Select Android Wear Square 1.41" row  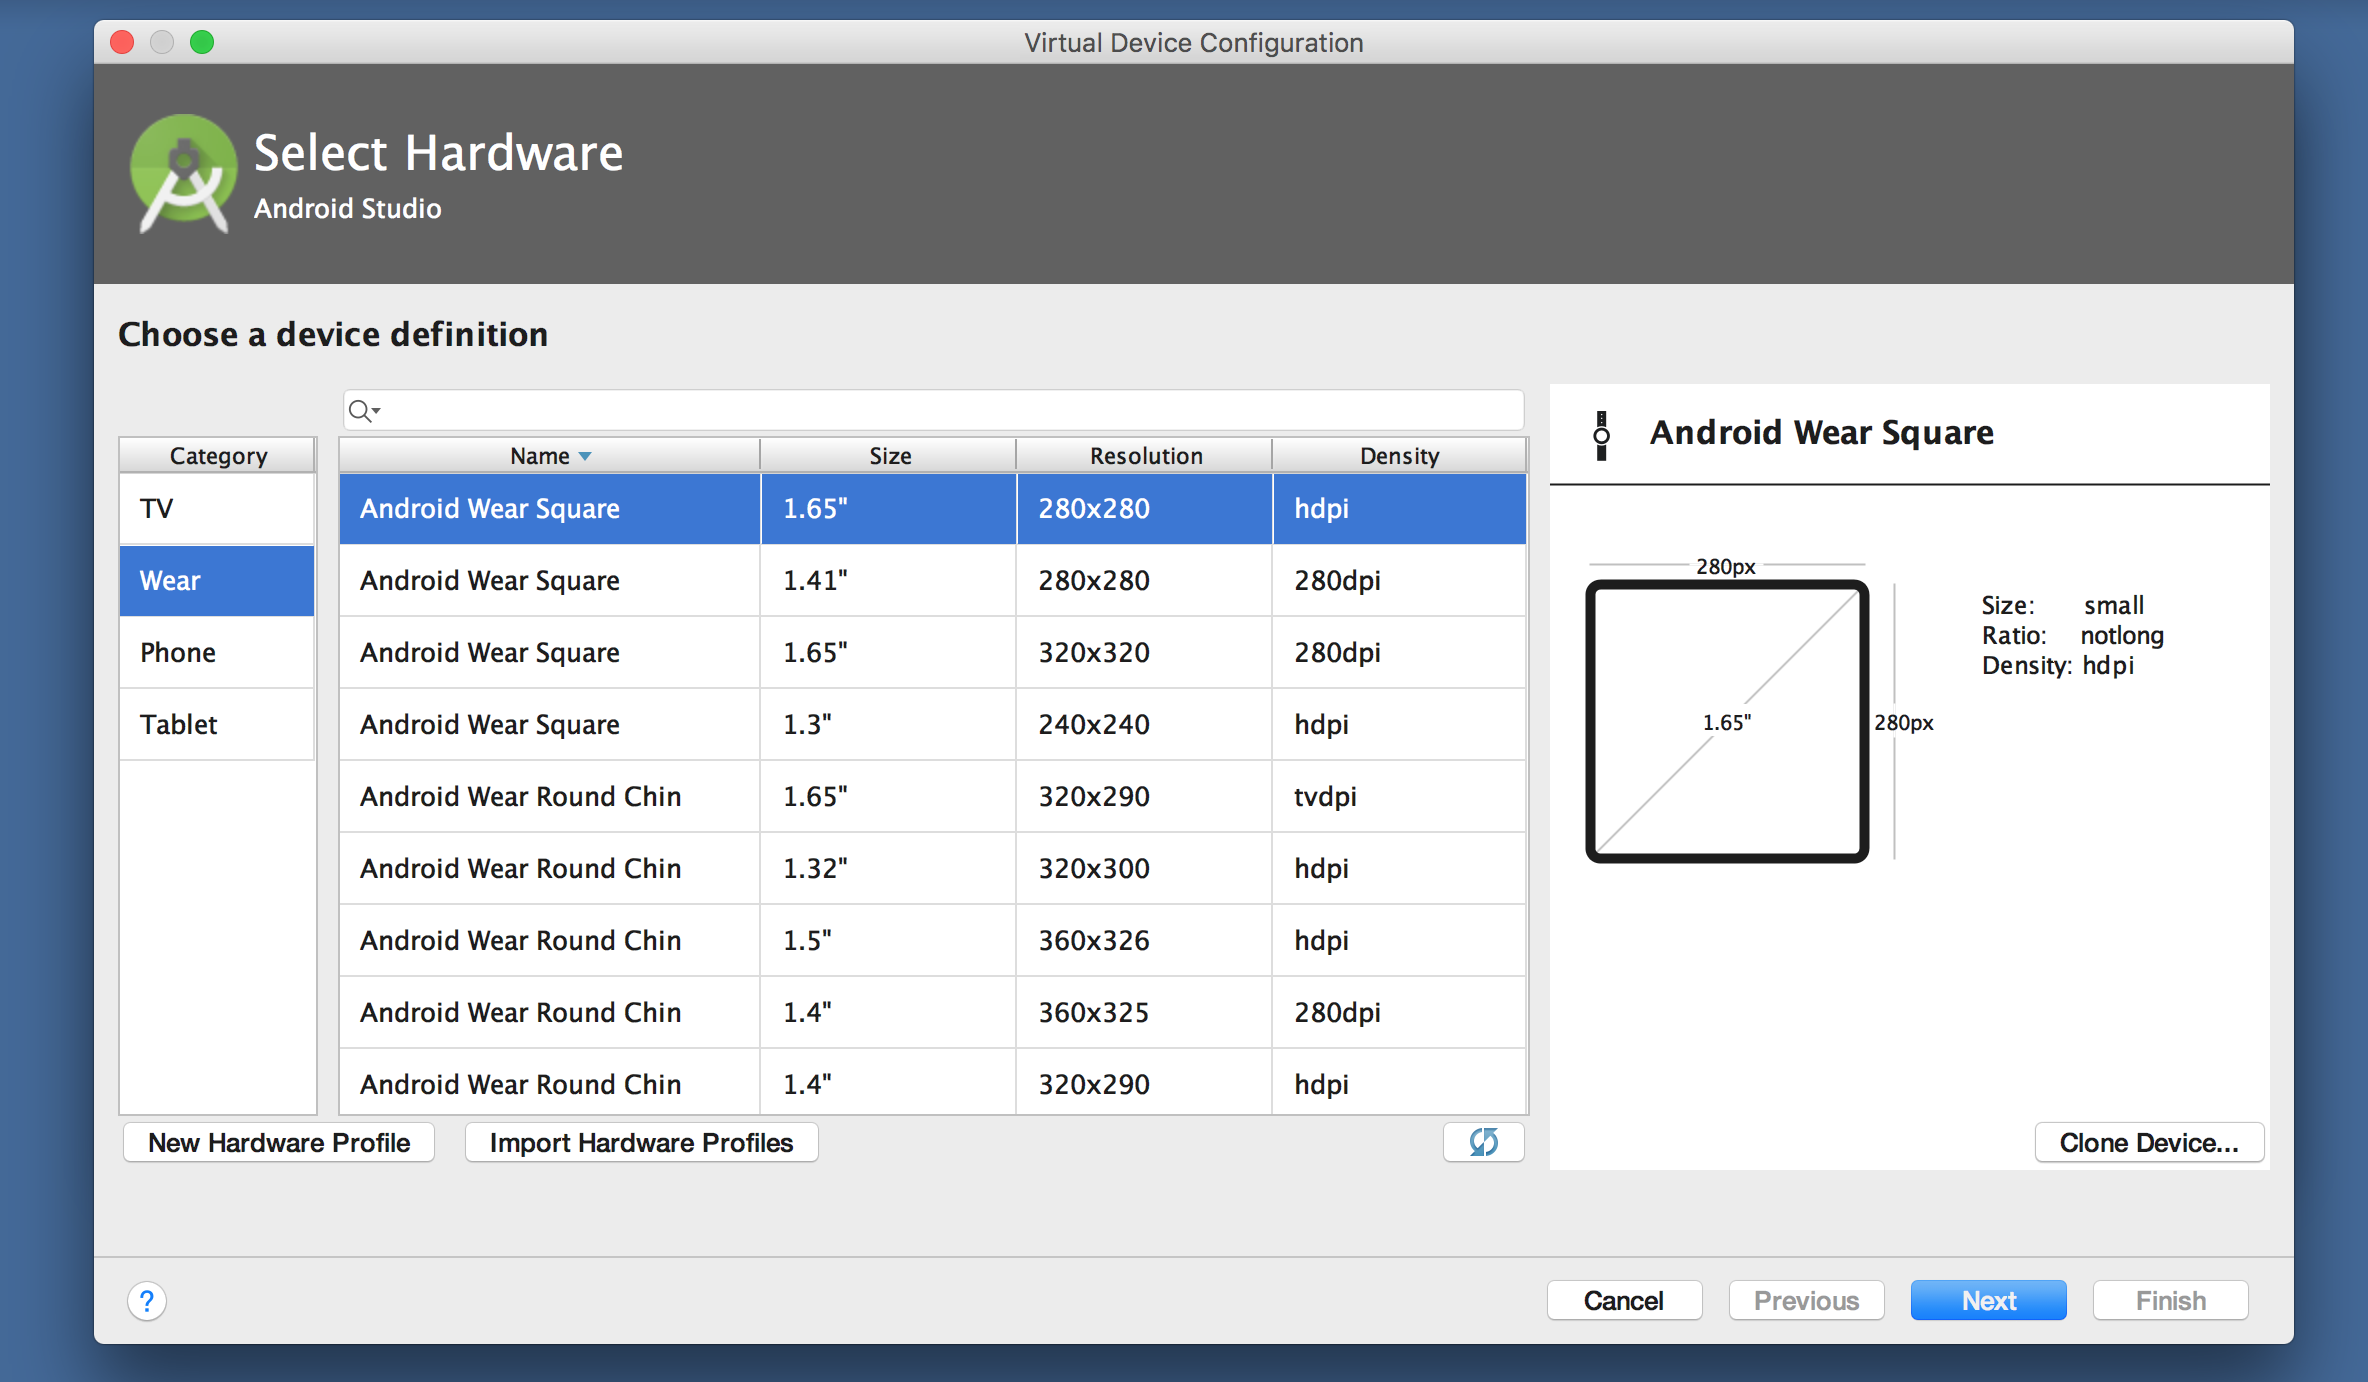pos(933,580)
